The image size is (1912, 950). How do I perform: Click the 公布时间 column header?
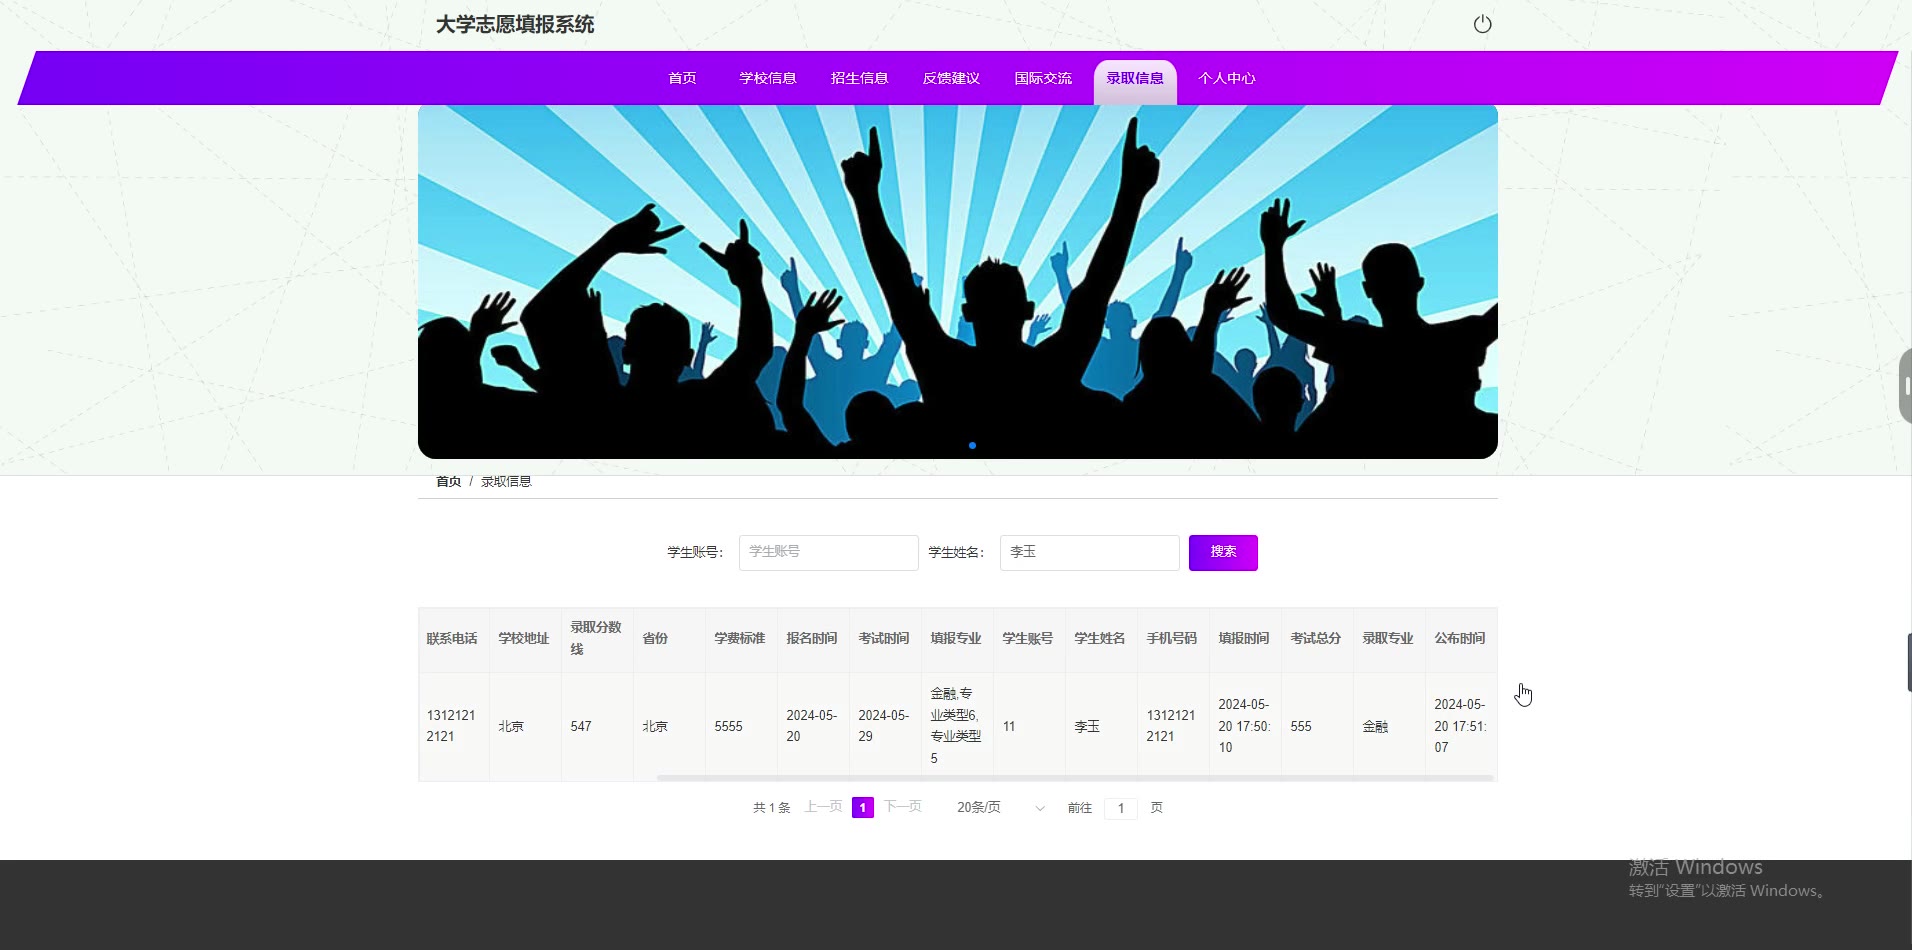[x=1460, y=638]
